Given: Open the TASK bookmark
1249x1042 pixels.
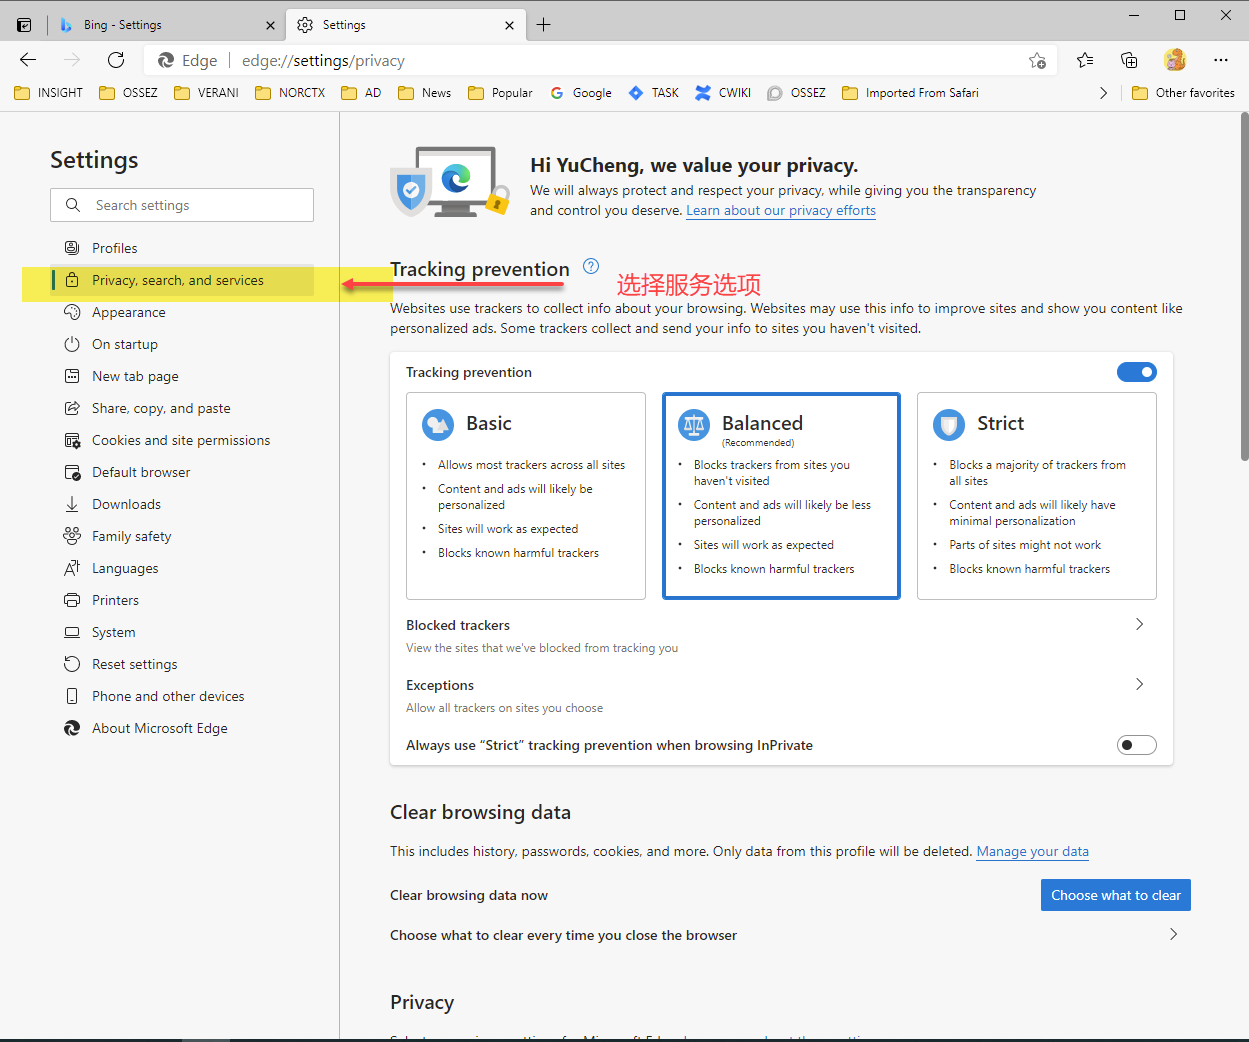Looking at the screenshot, I should click(x=653, y=93).
